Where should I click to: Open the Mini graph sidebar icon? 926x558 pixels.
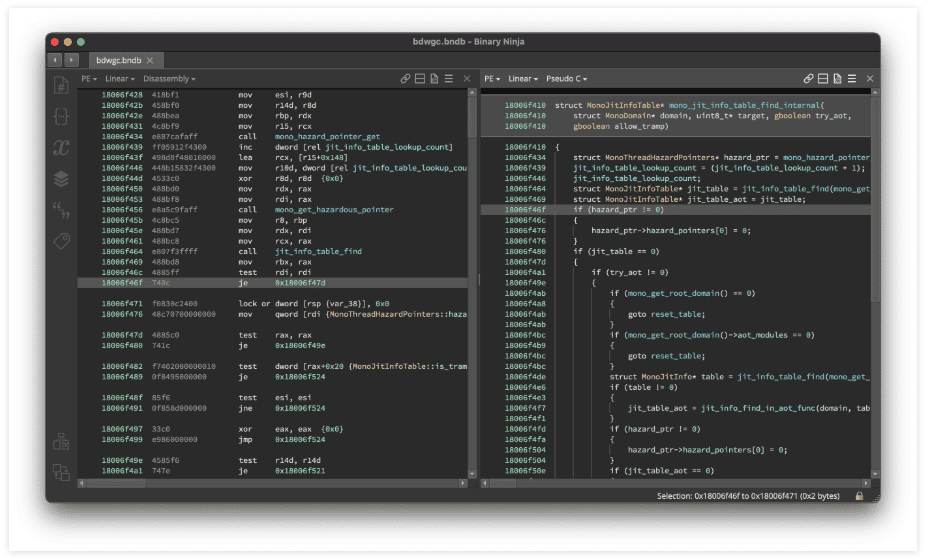pos(61,441)
